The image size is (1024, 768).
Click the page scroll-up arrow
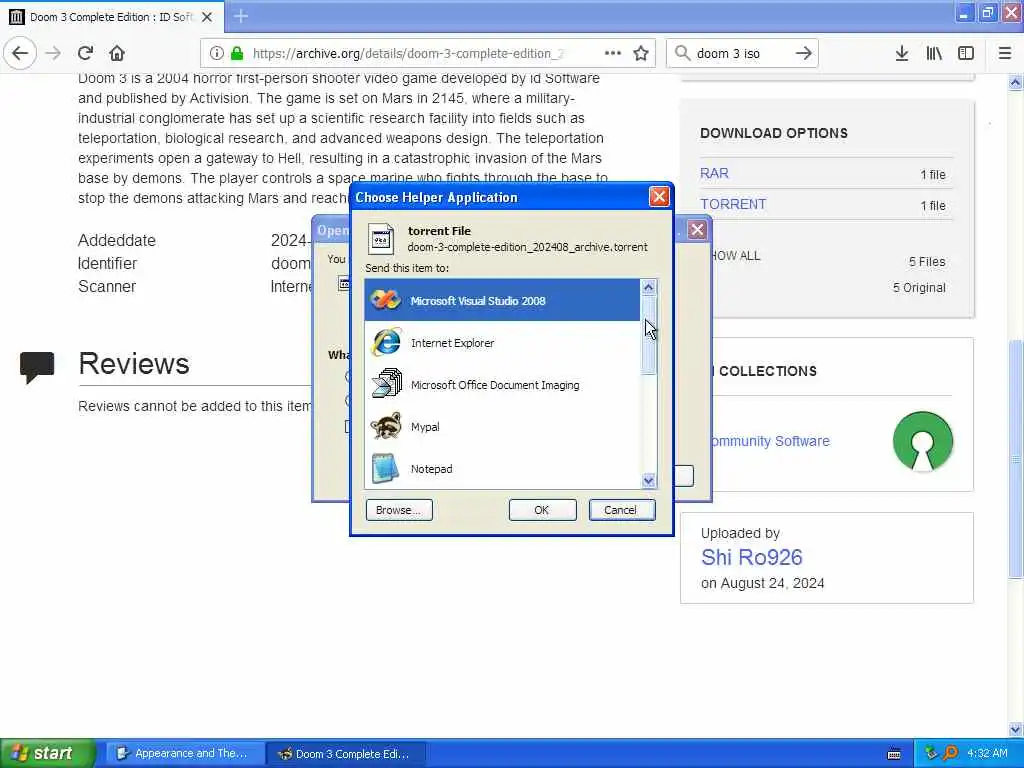1015,82
